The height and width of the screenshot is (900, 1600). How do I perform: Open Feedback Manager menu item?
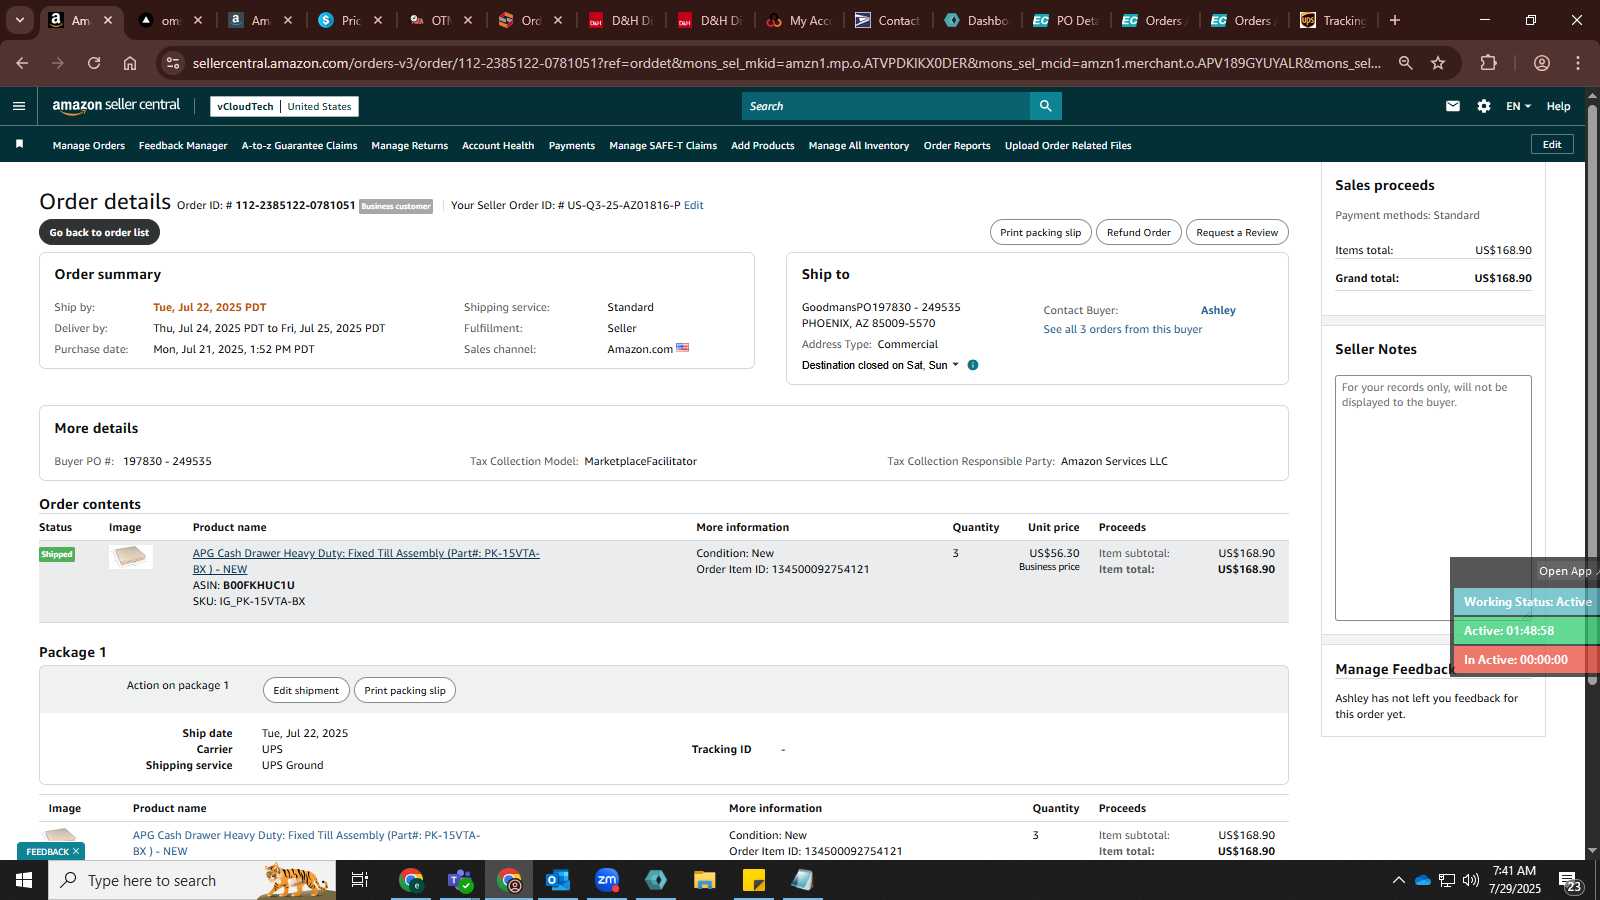tap(183, 146)
